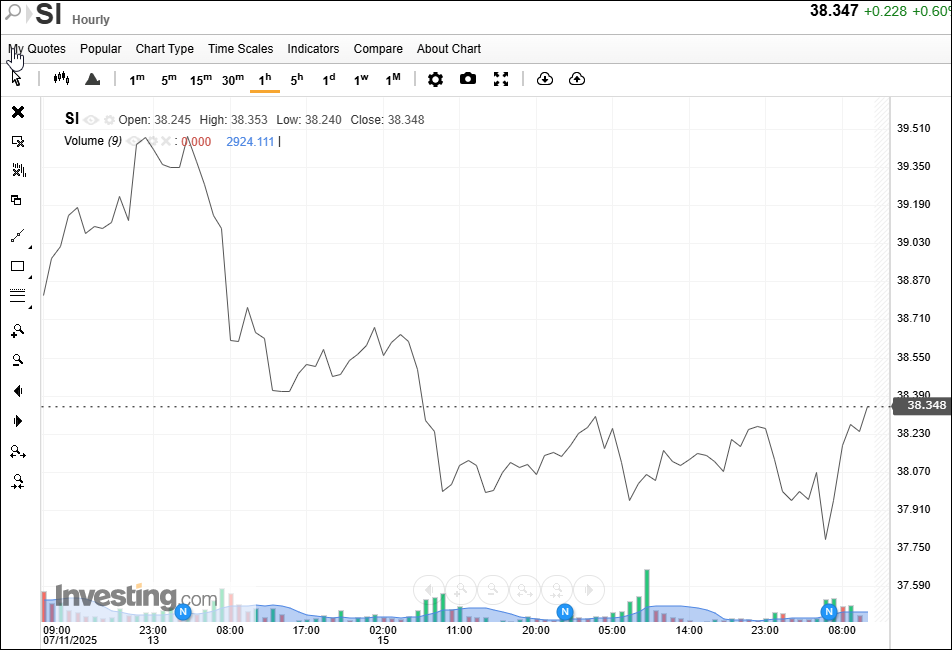This screenshot has width=952, height=650.
Task: Click the remove indicators bars icon
Action: (x=19, y=171)
